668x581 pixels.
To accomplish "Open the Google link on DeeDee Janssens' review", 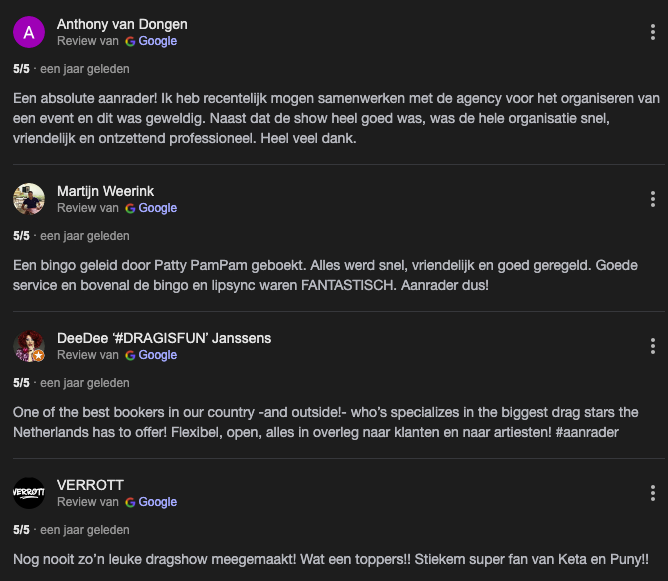I will coord(158,355).
